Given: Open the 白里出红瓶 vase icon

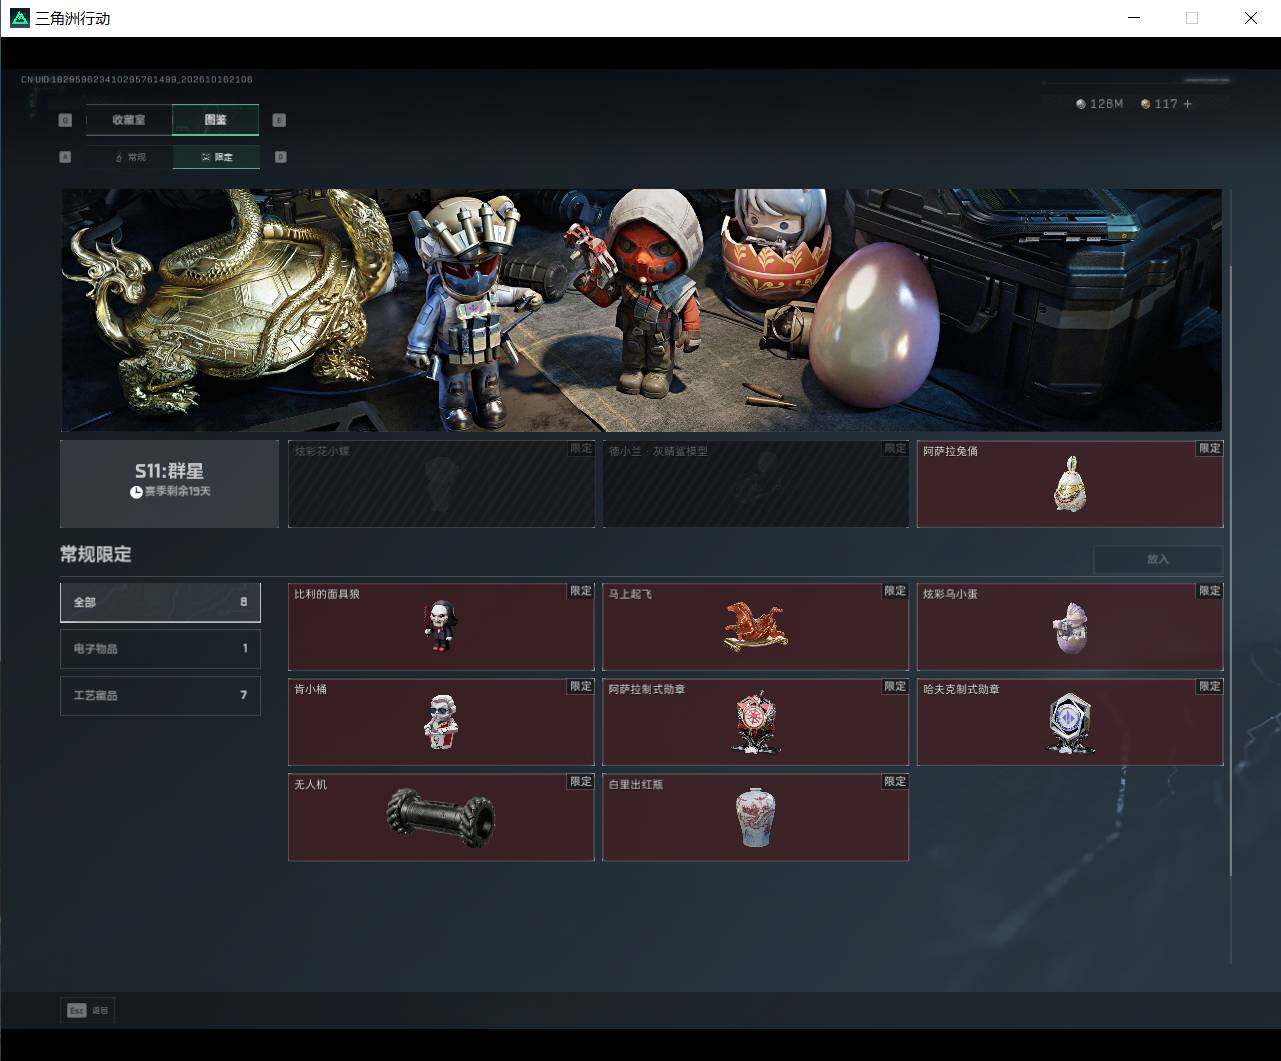Looking at the screenshot, I should (755, 817).
